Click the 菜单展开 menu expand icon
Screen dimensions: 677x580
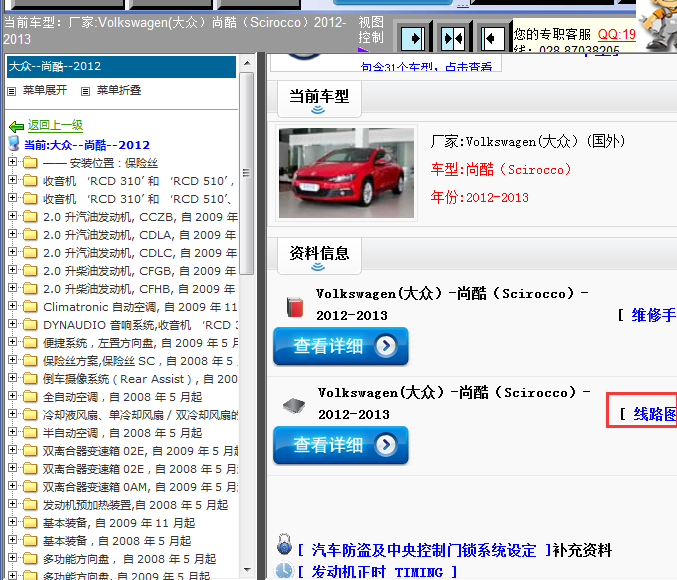tap(12, 91)
